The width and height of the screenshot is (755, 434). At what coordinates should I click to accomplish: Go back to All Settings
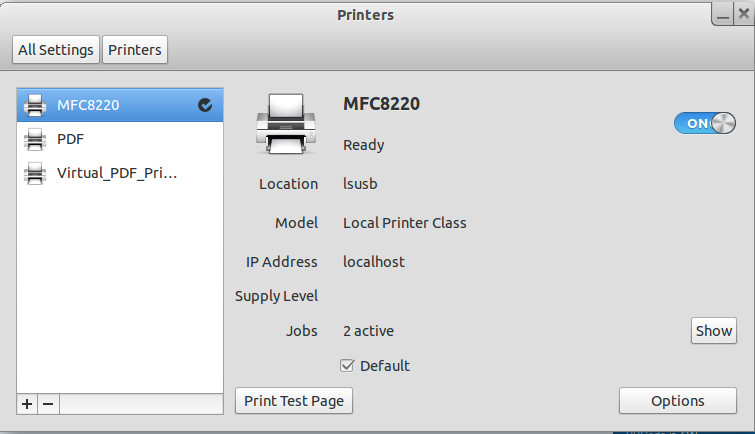click(x=56, y=49)
